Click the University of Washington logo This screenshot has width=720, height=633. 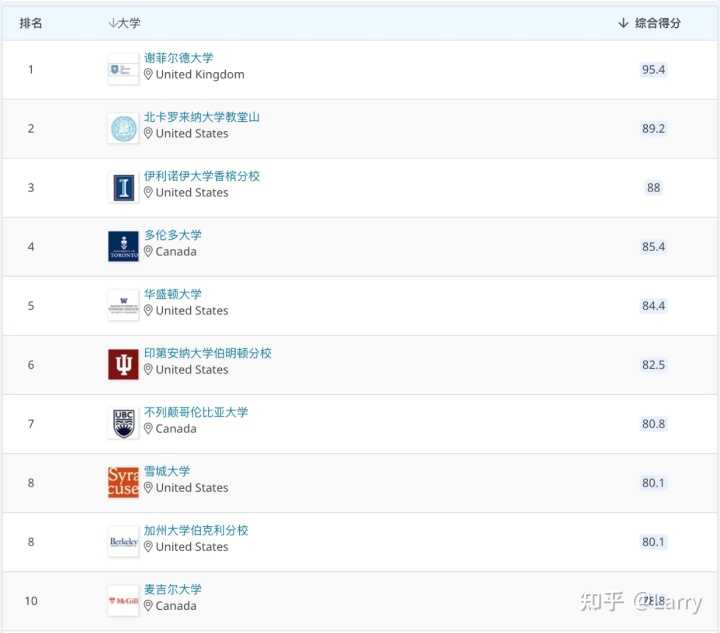[x=123, y=306]
